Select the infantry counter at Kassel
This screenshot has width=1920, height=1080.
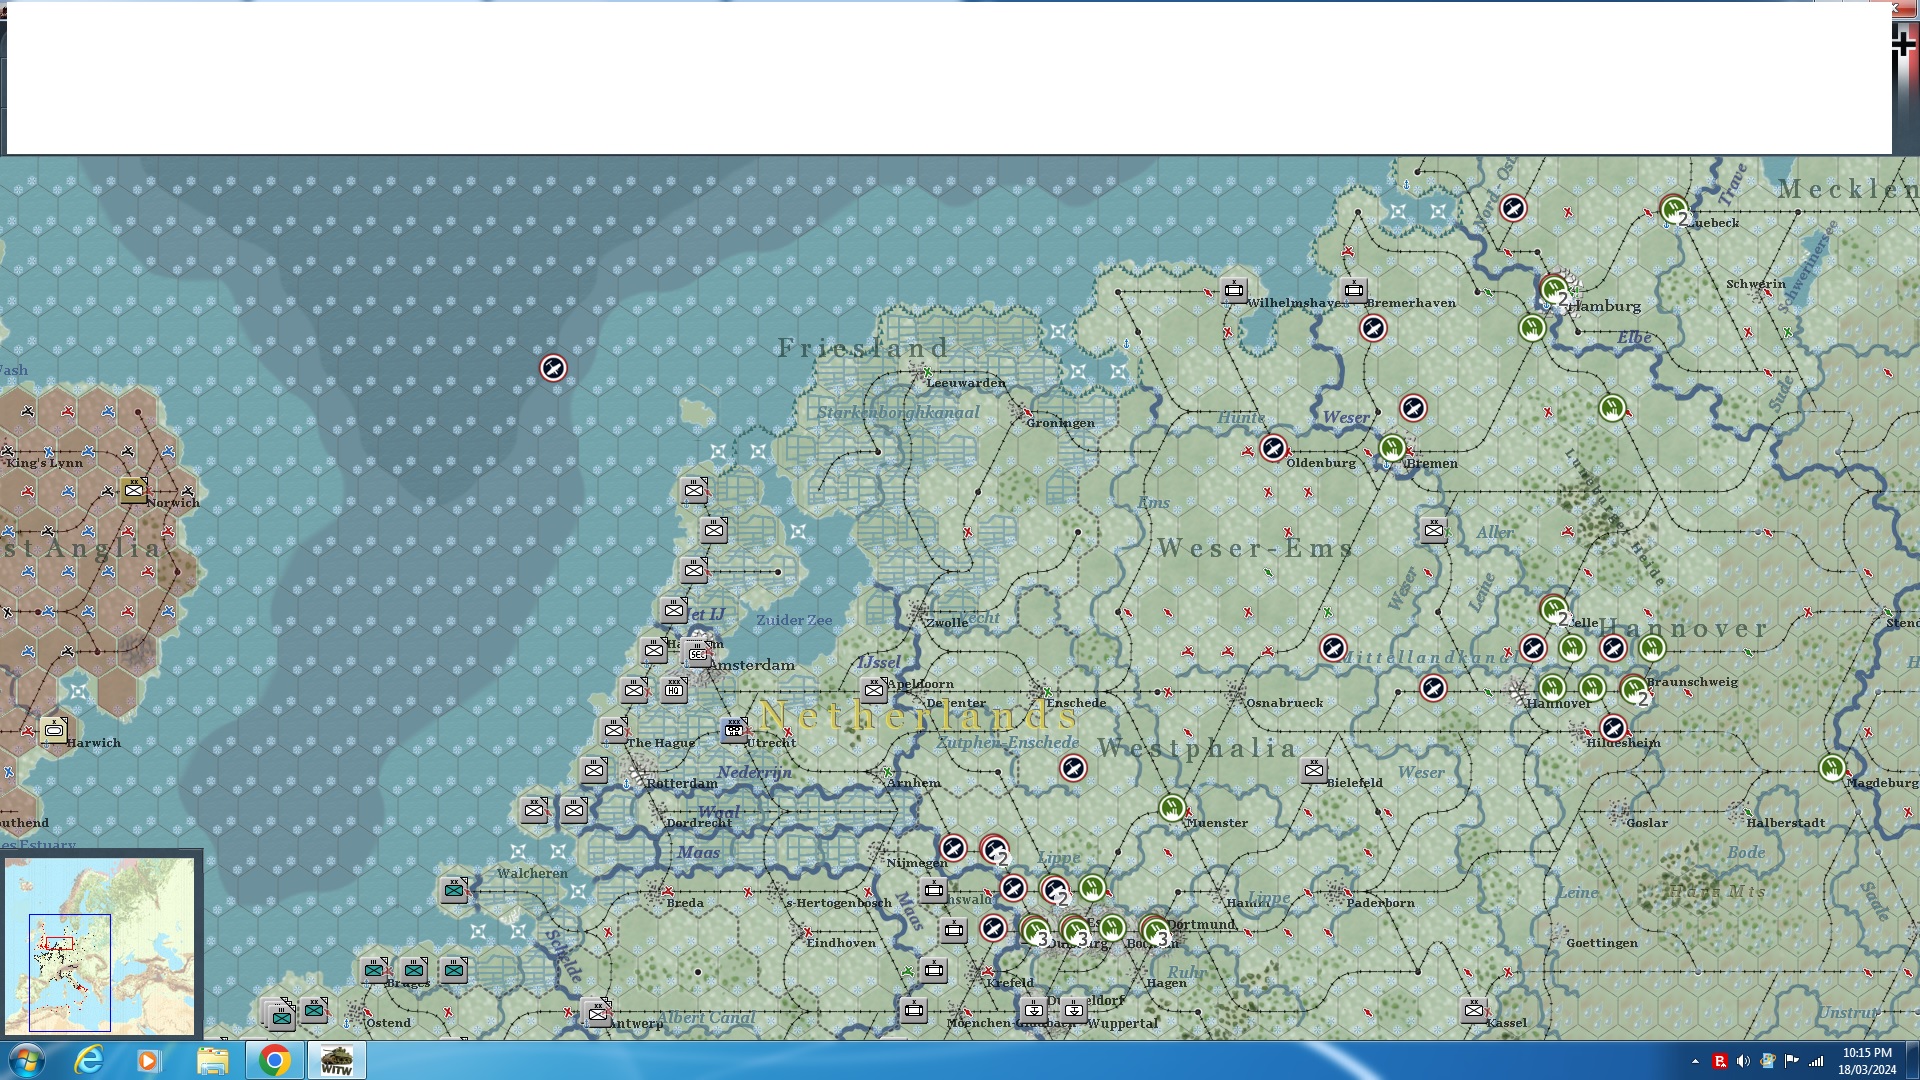pyautogui.click(x=1473, y=1010)
